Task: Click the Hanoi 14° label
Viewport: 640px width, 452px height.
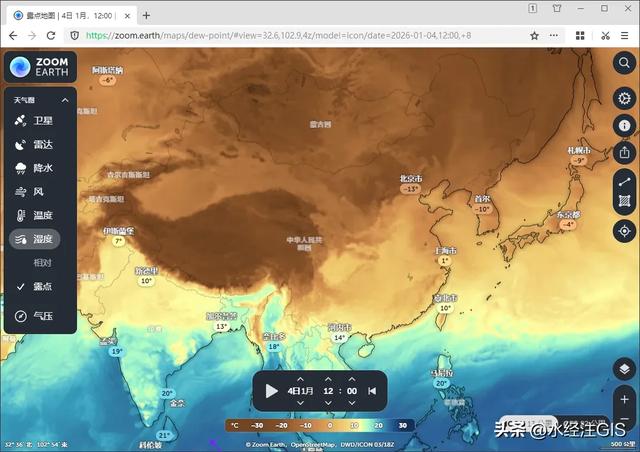Action: [340, 337]
